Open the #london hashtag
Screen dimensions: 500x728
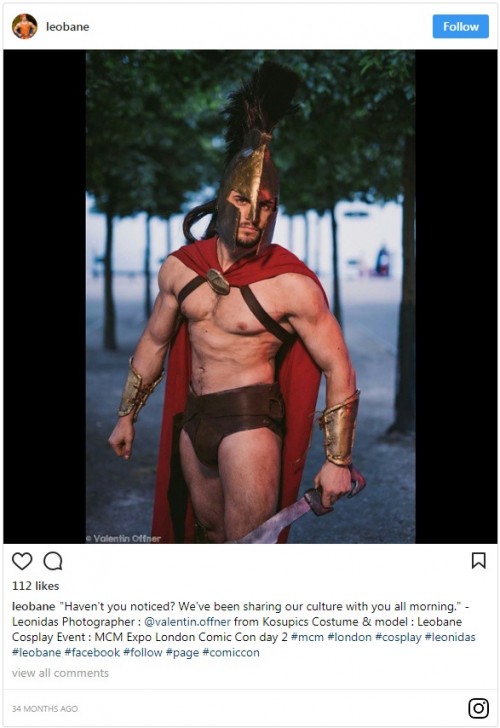pyautogui.click(x=350, y=637)
